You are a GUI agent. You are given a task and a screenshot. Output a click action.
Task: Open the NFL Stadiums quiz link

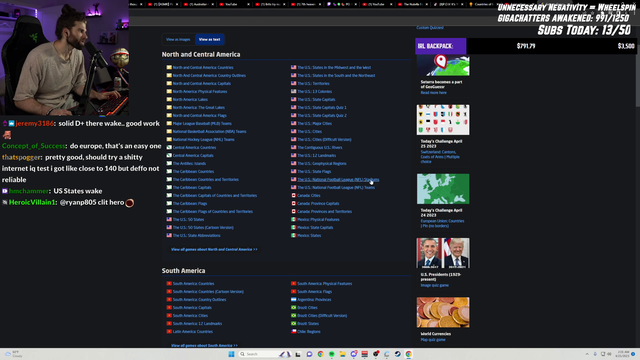[338, 180]
